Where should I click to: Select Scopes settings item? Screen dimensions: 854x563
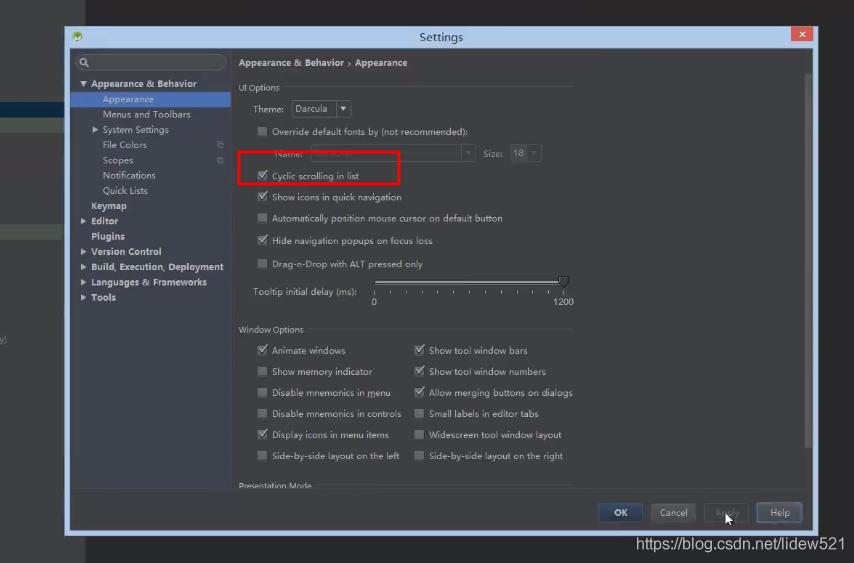118,160
